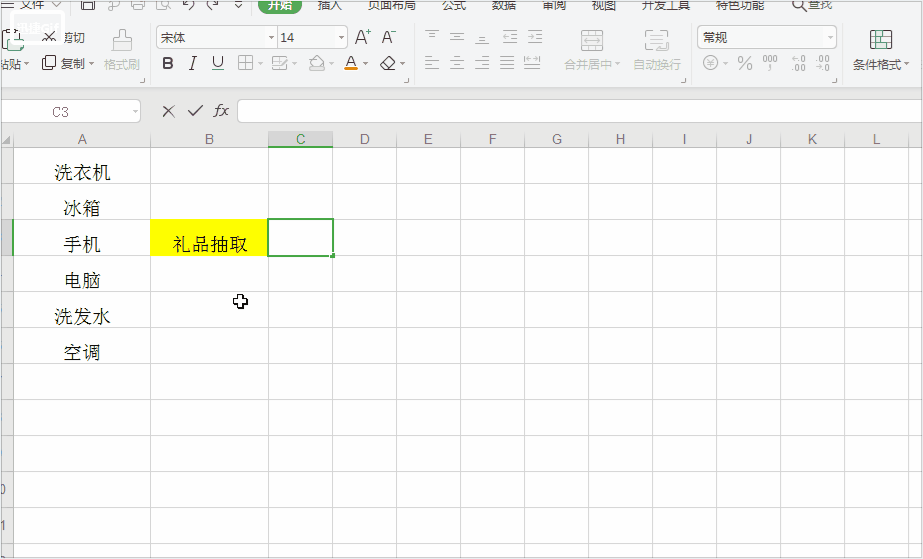Image resolution: width=923 pixels, height=559 pixels.
Task: Apply percent style format
Action: click(745, 63)
